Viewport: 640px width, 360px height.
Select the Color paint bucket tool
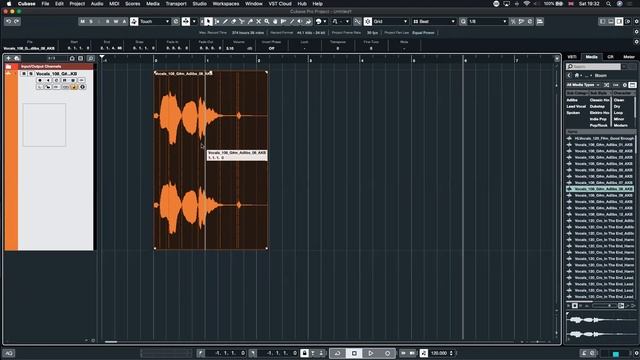309,21
